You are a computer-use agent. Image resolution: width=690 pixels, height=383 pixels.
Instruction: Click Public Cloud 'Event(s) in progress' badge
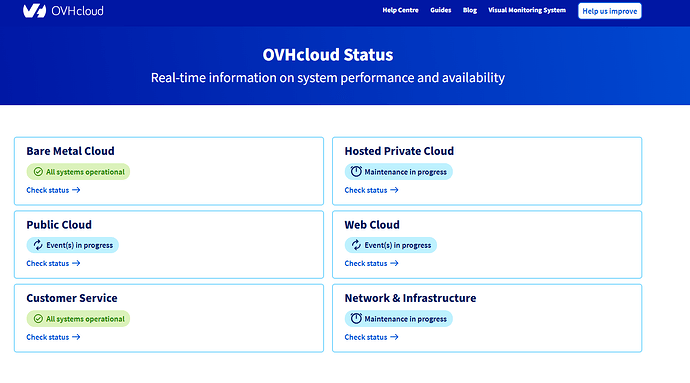73,245
